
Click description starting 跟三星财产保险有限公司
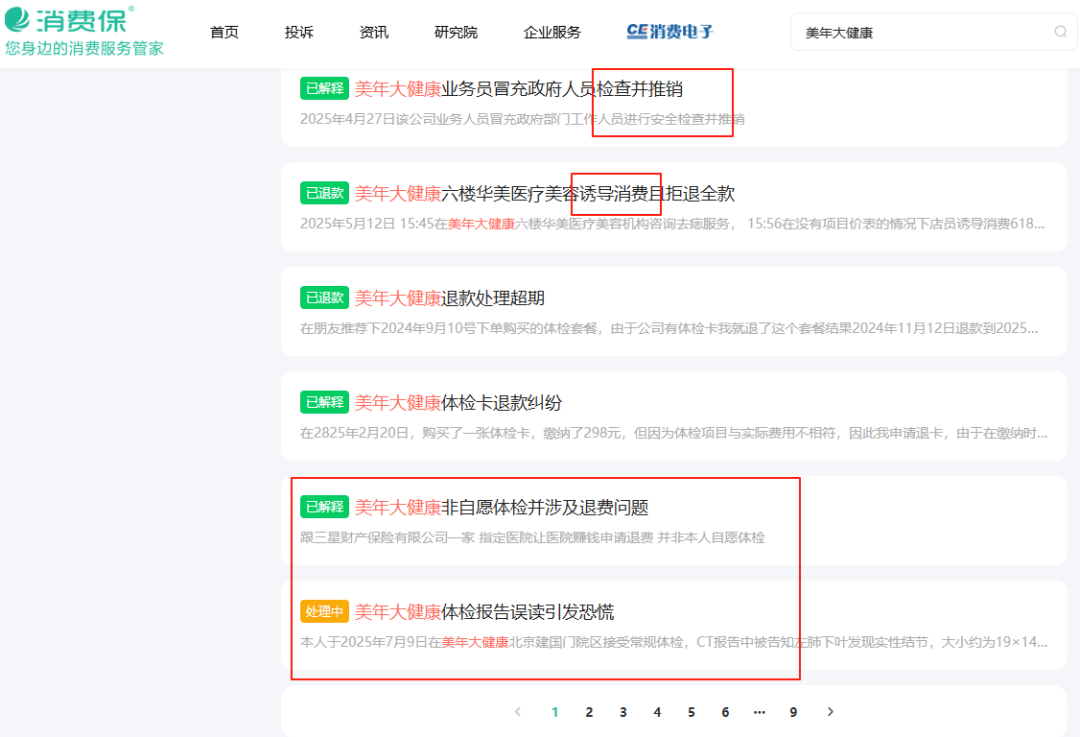point(532,538)
